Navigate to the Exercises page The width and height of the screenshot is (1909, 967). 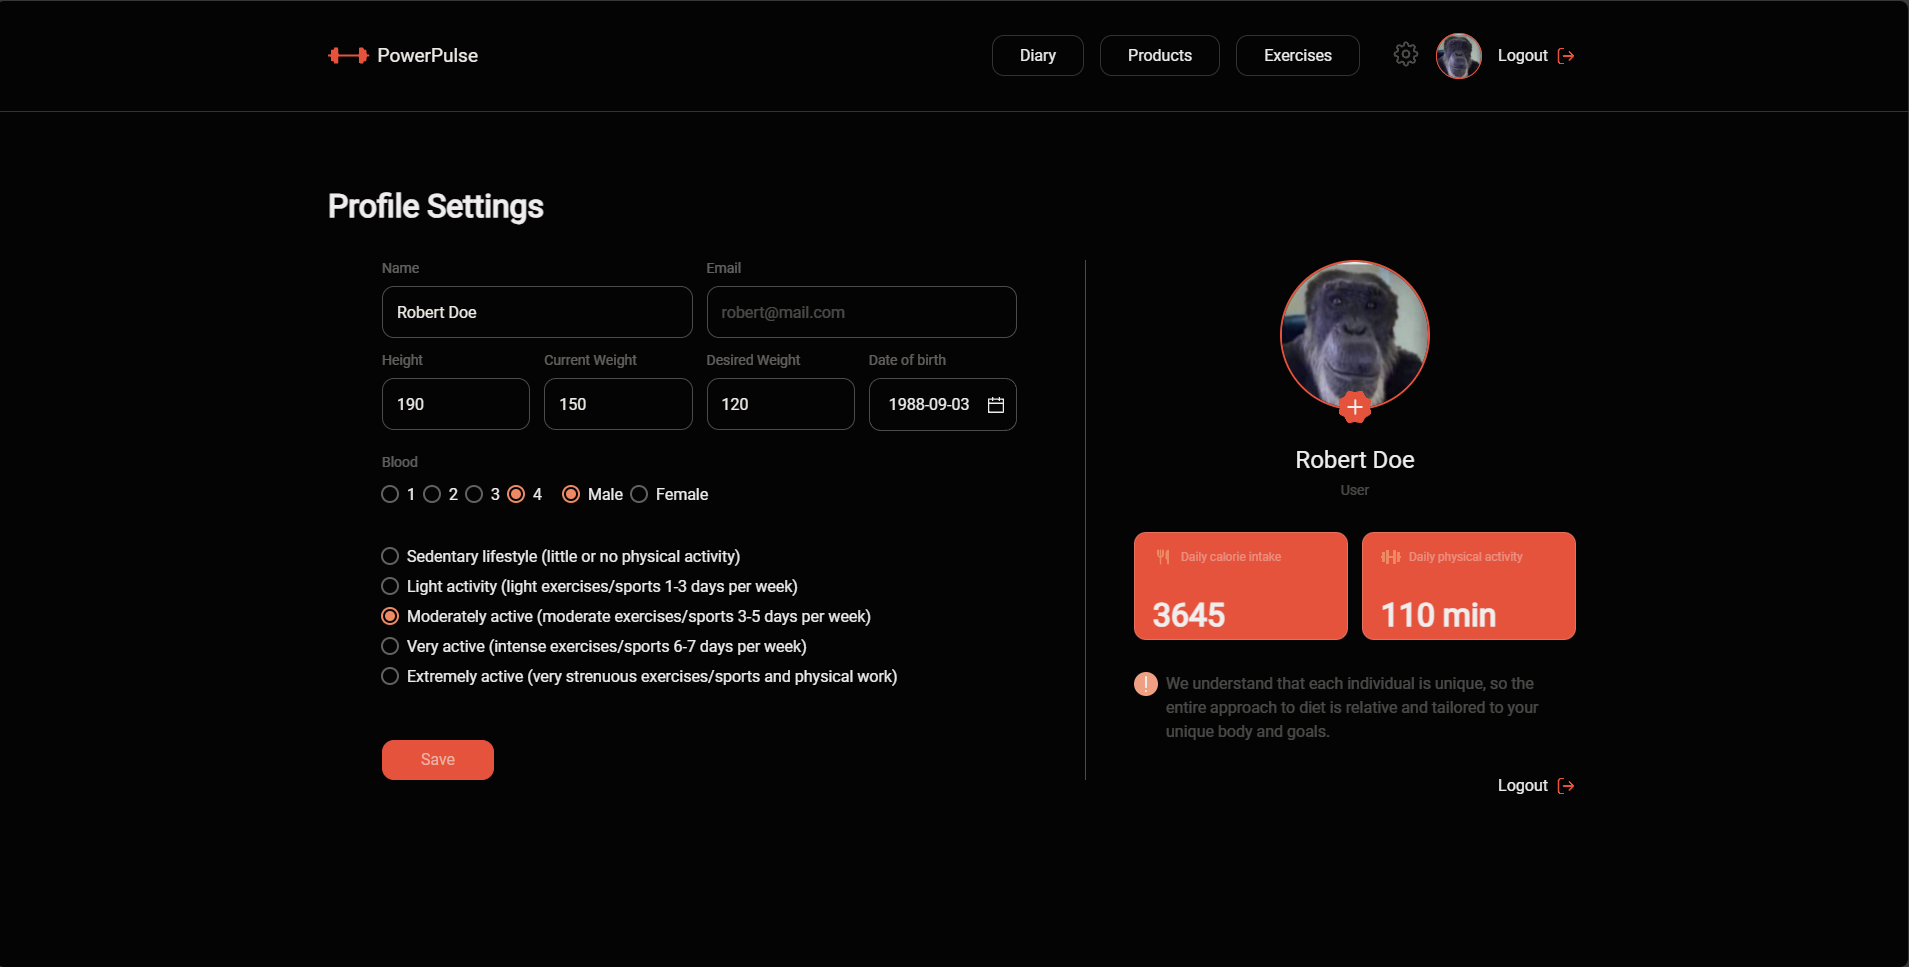[x=1298, y=56]
